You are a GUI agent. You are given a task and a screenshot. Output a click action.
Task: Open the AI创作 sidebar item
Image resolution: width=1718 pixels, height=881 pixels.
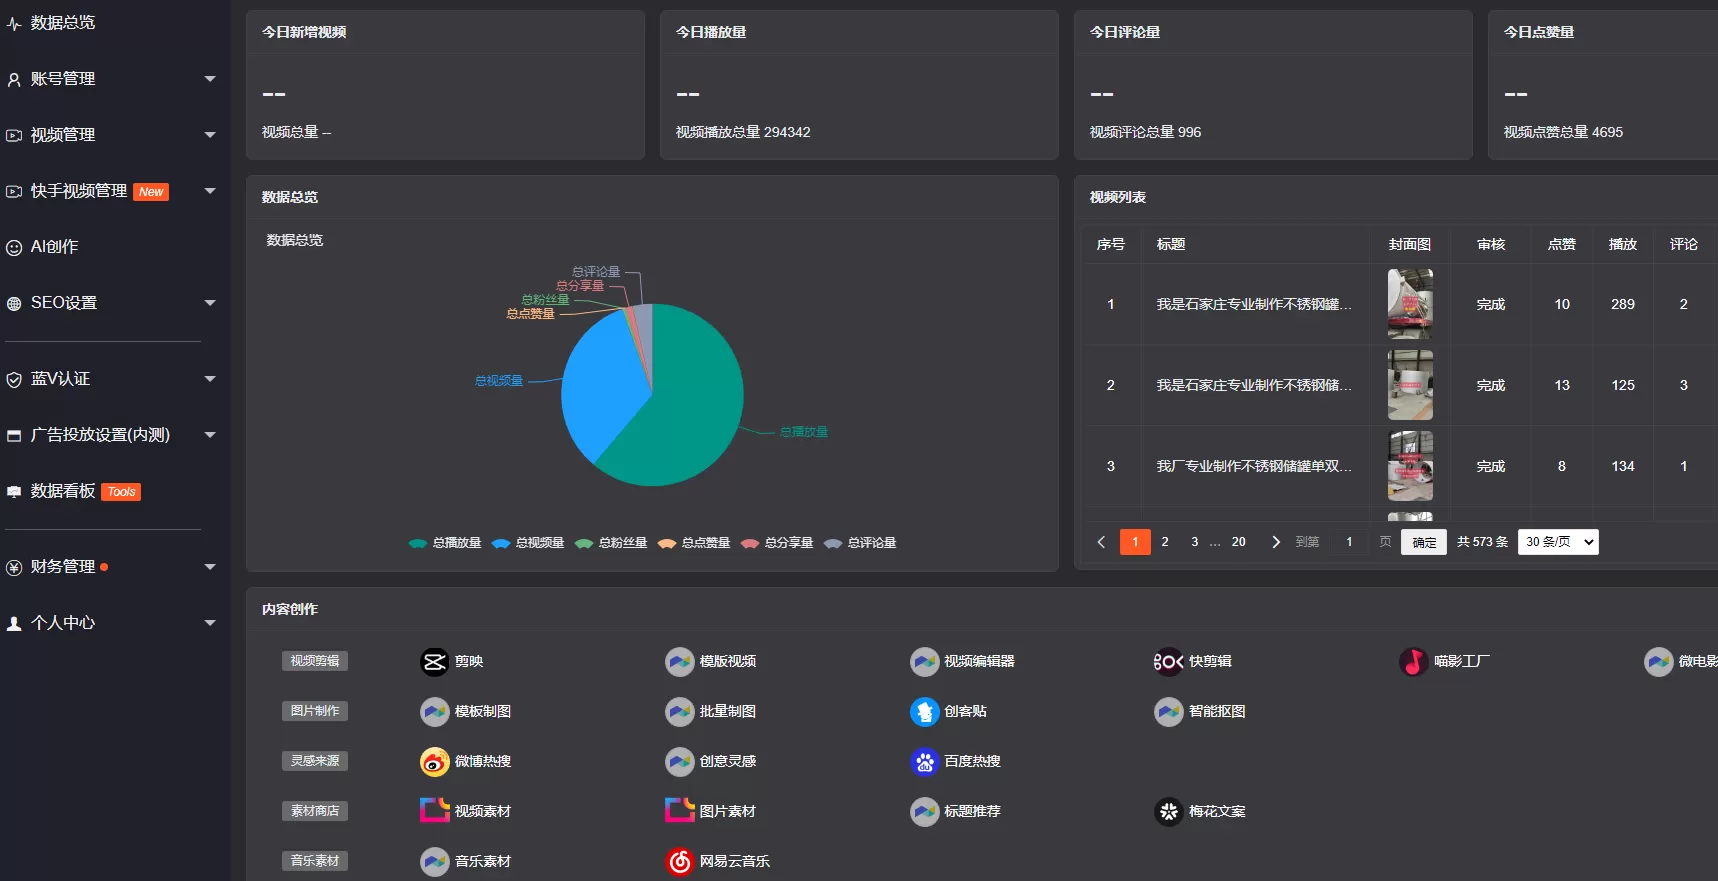(54, 247)
